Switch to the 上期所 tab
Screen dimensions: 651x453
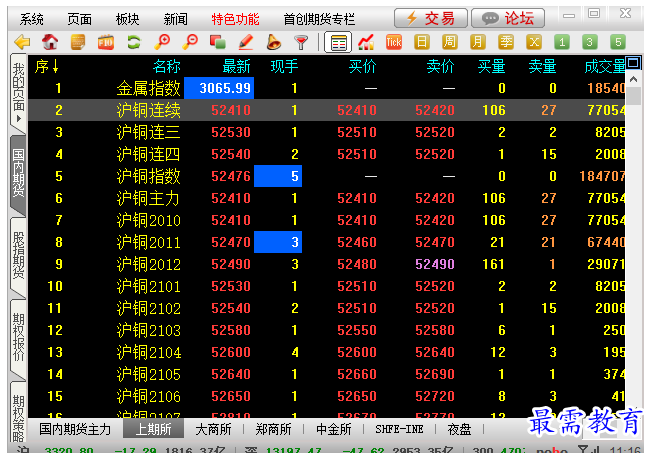[x=154, y=429]
